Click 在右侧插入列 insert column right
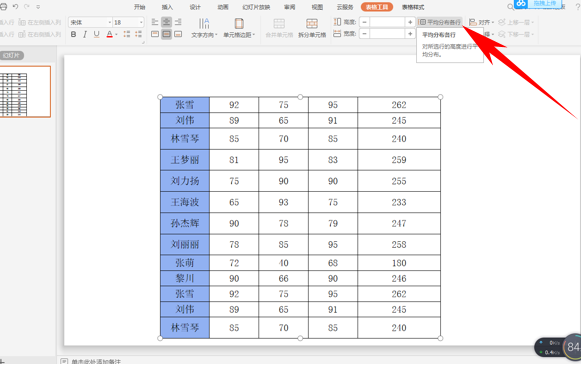Screen dimensions: 583x365 (40, 34)
